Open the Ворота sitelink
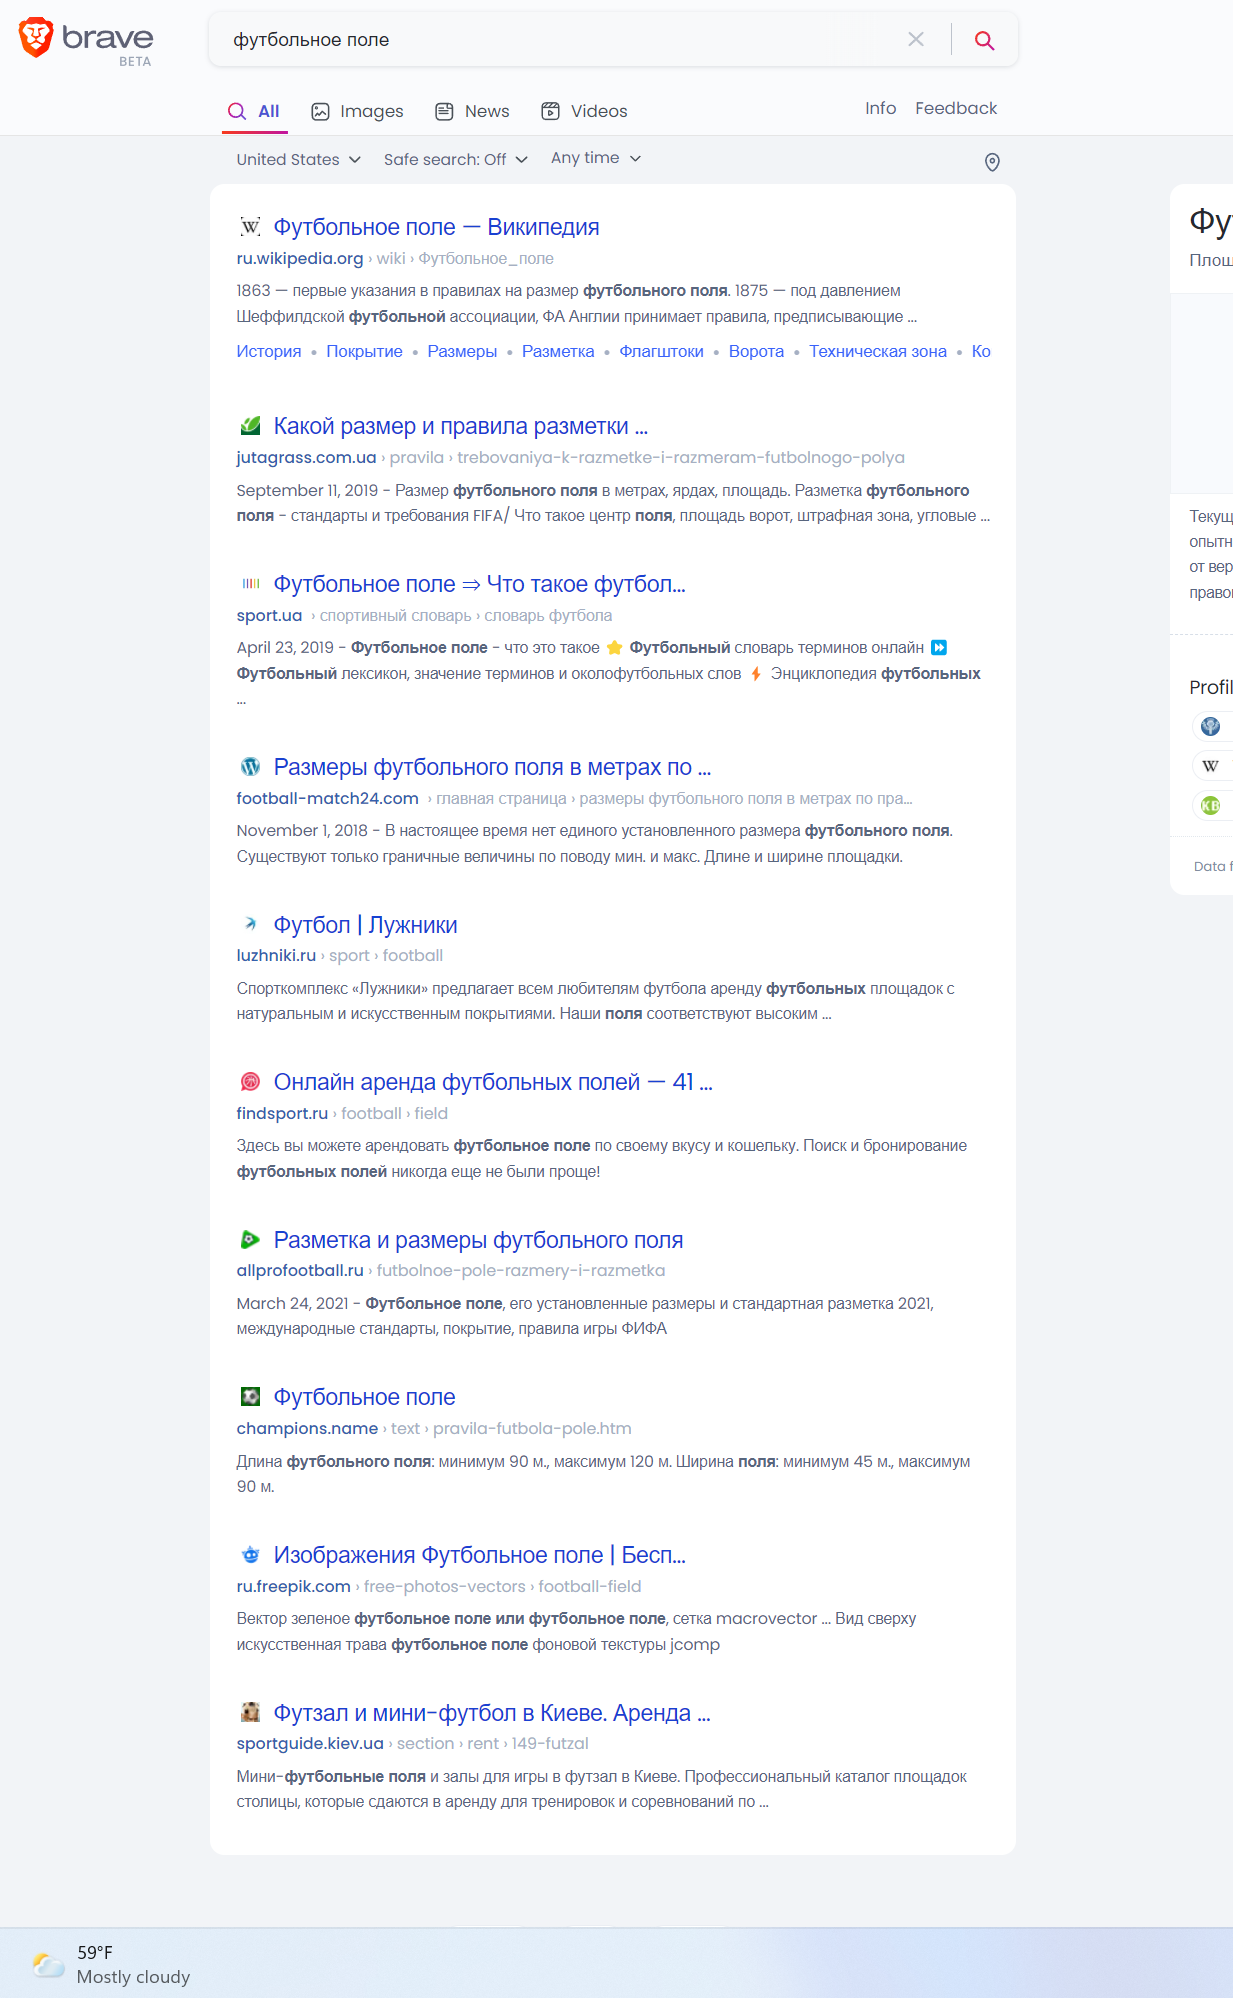 756,351
